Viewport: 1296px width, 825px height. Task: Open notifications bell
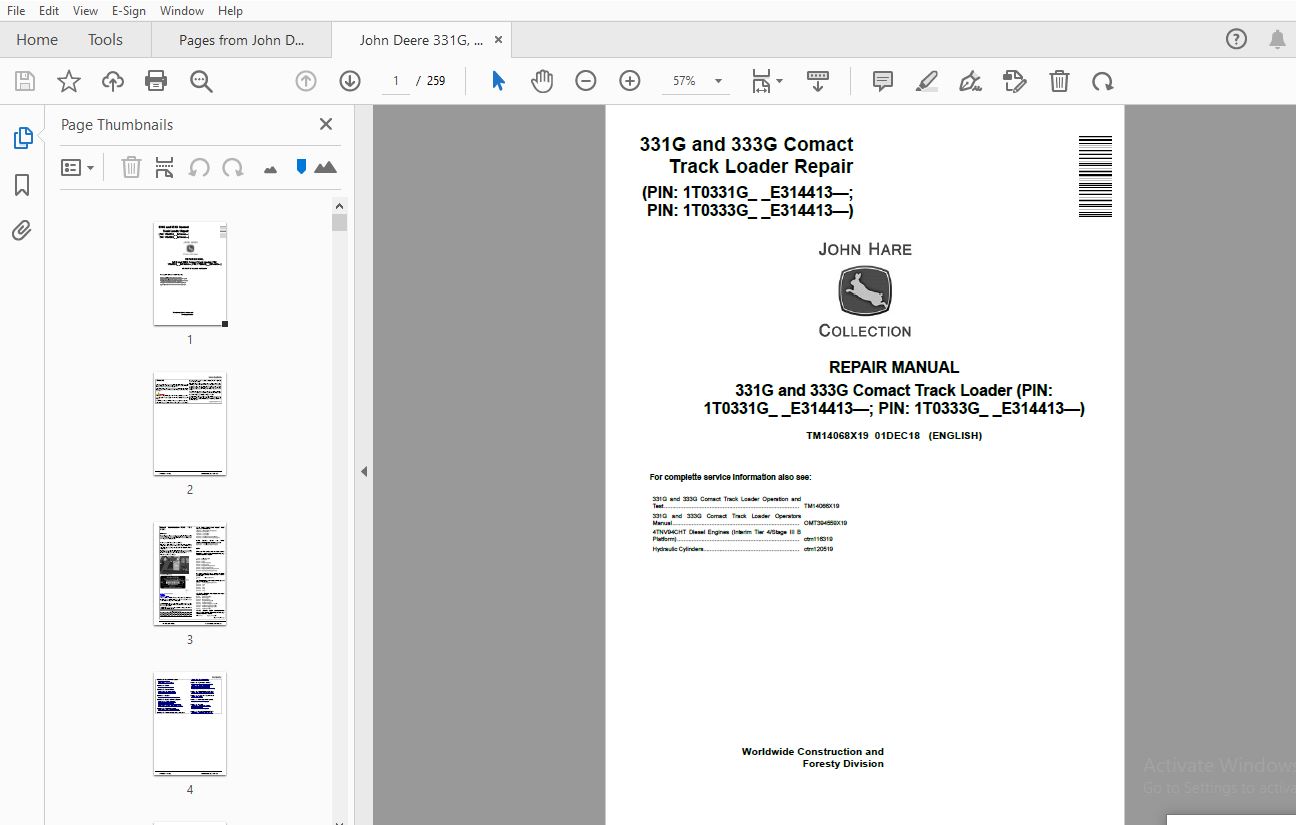pos(1277,40)
